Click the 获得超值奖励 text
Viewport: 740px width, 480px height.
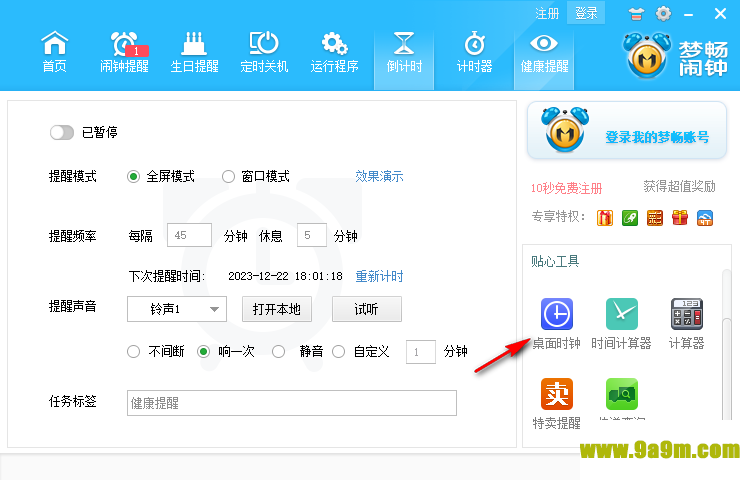tap(680, 186)
